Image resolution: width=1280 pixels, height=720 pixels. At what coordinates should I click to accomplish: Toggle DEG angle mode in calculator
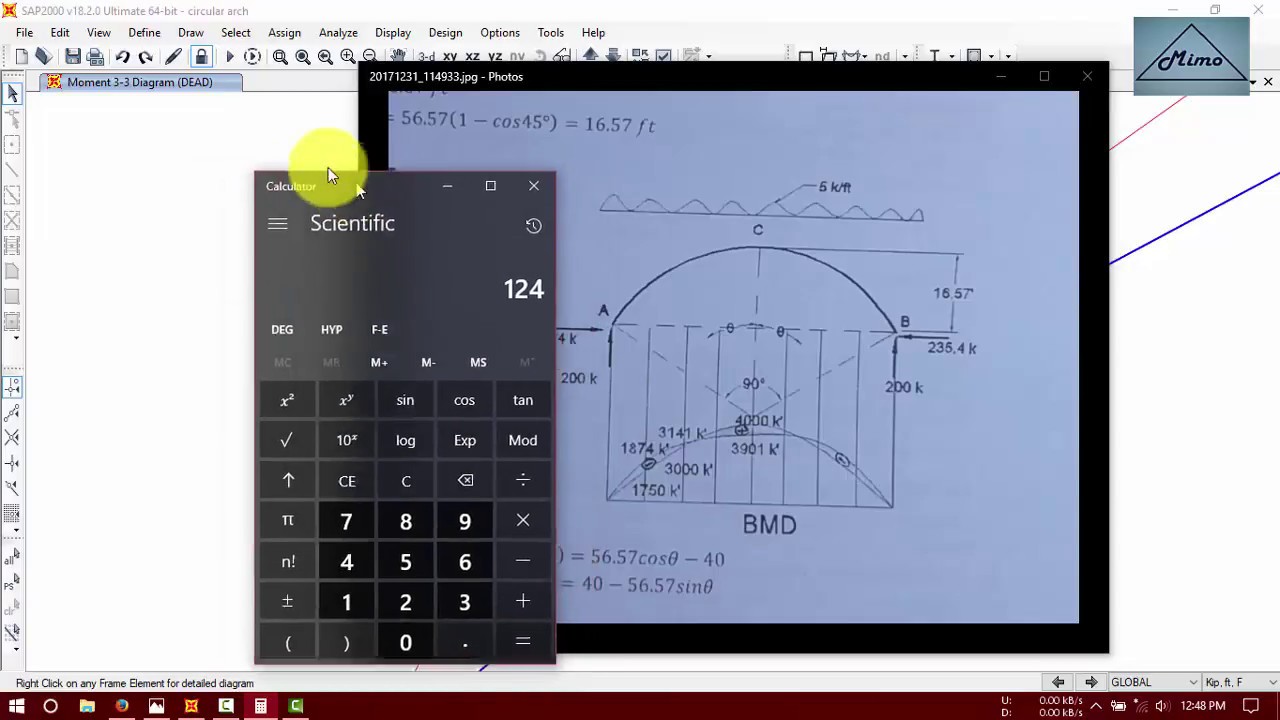[282, 329]
